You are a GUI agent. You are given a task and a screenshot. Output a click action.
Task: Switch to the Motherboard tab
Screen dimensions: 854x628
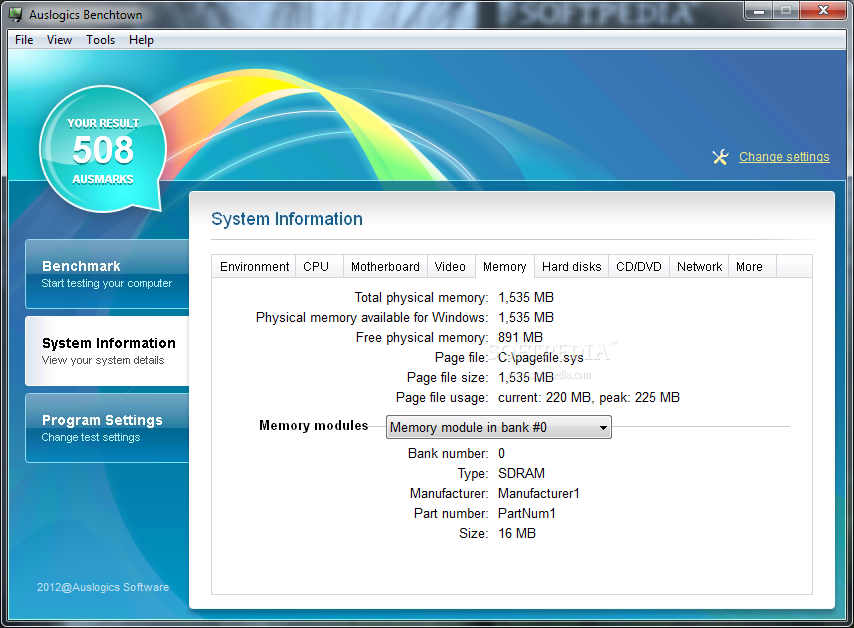385,266
